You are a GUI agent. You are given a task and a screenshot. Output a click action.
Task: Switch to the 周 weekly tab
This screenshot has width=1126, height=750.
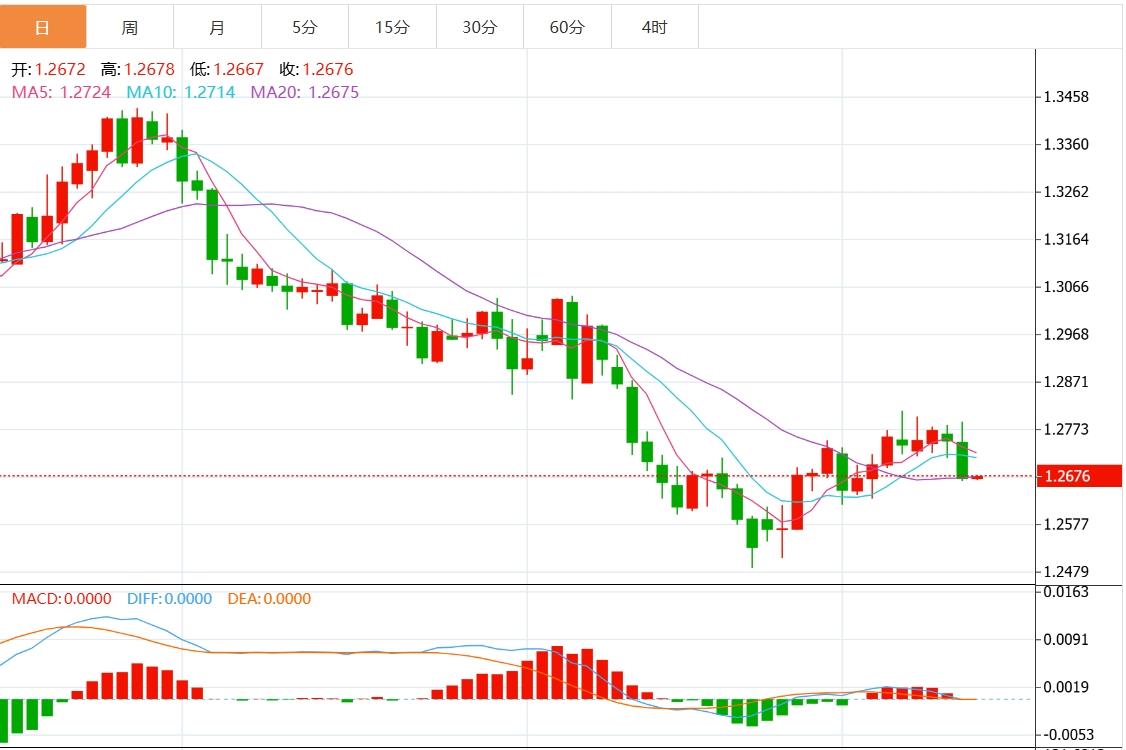point(130,27)
